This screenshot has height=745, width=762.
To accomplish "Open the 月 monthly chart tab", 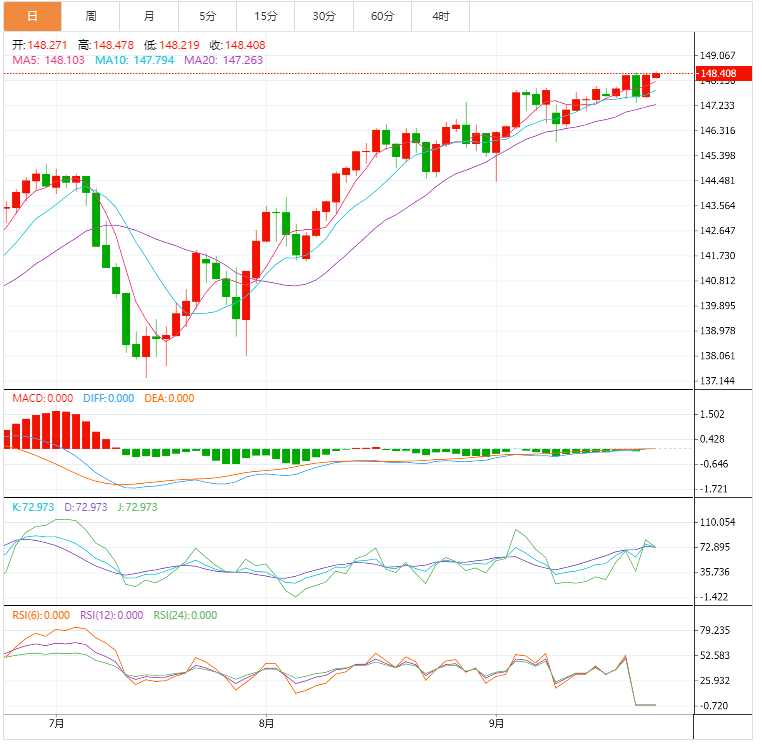I will pos(149,16).
